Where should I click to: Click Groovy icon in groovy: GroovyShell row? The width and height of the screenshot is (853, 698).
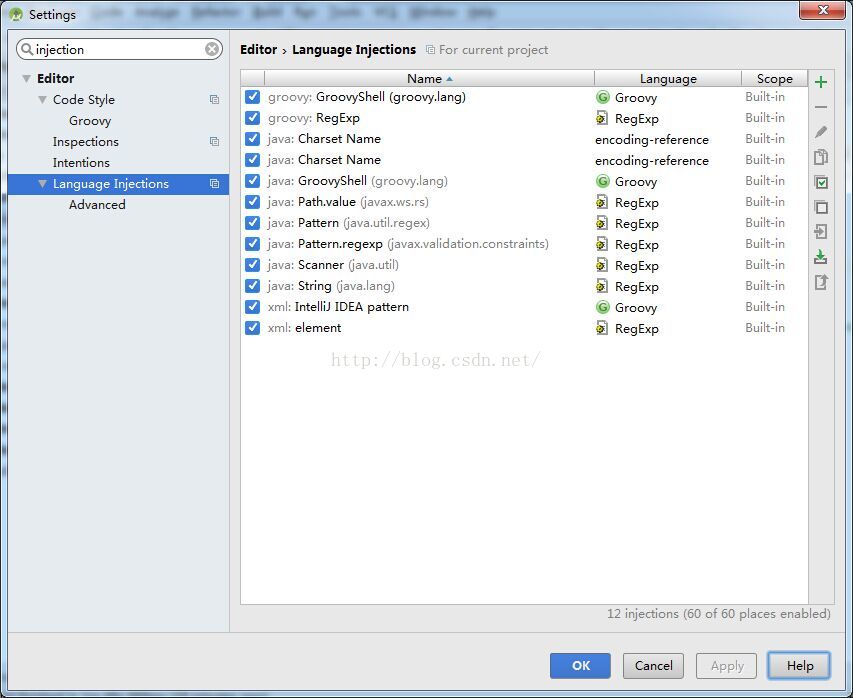(x=602, y=97)
